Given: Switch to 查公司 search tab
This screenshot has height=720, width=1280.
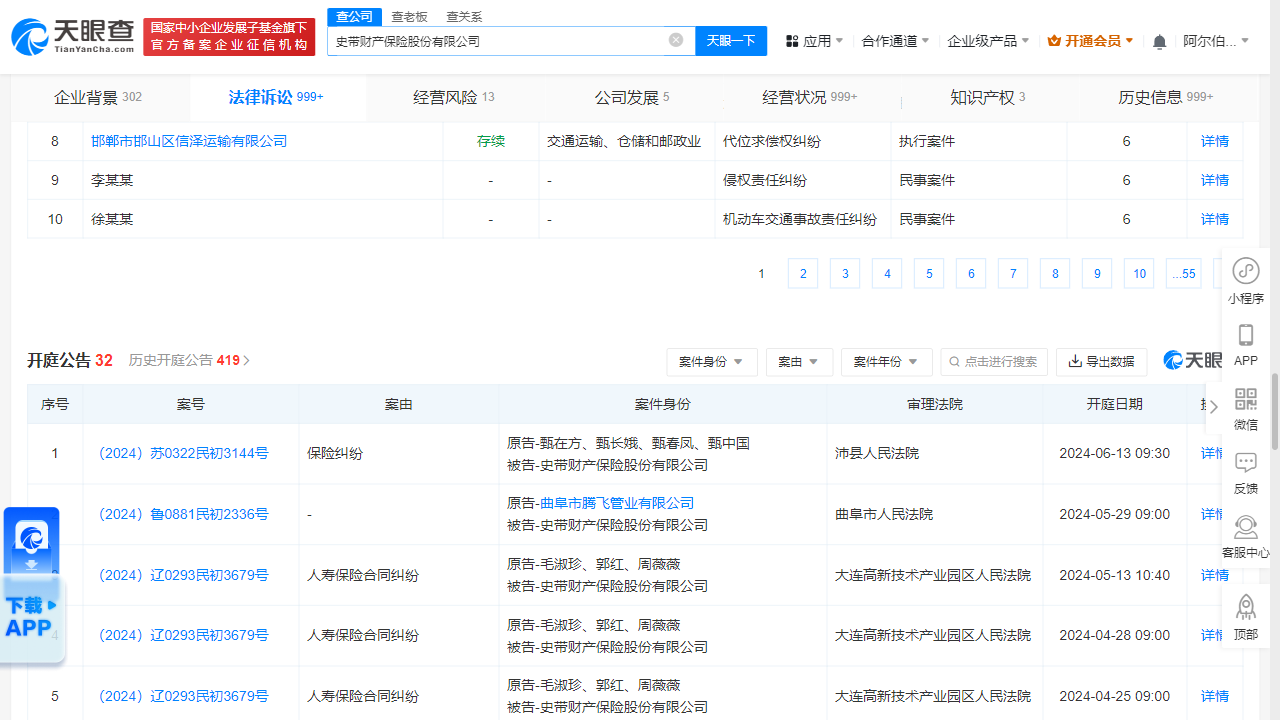Looking at the screenshot, I should 354,16.
